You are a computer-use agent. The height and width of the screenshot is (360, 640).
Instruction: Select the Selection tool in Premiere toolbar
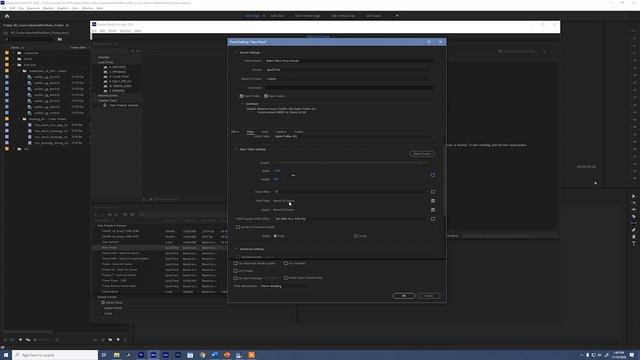pos(633,196)
